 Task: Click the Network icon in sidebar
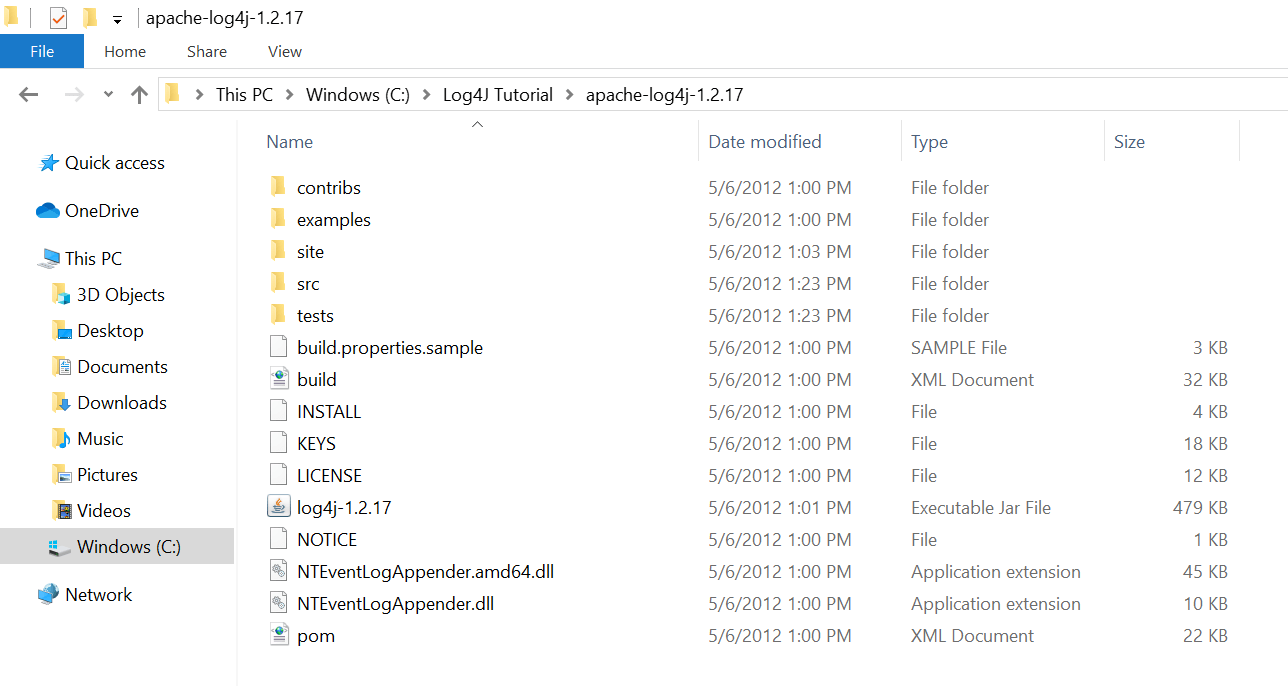tap(48, 595)
